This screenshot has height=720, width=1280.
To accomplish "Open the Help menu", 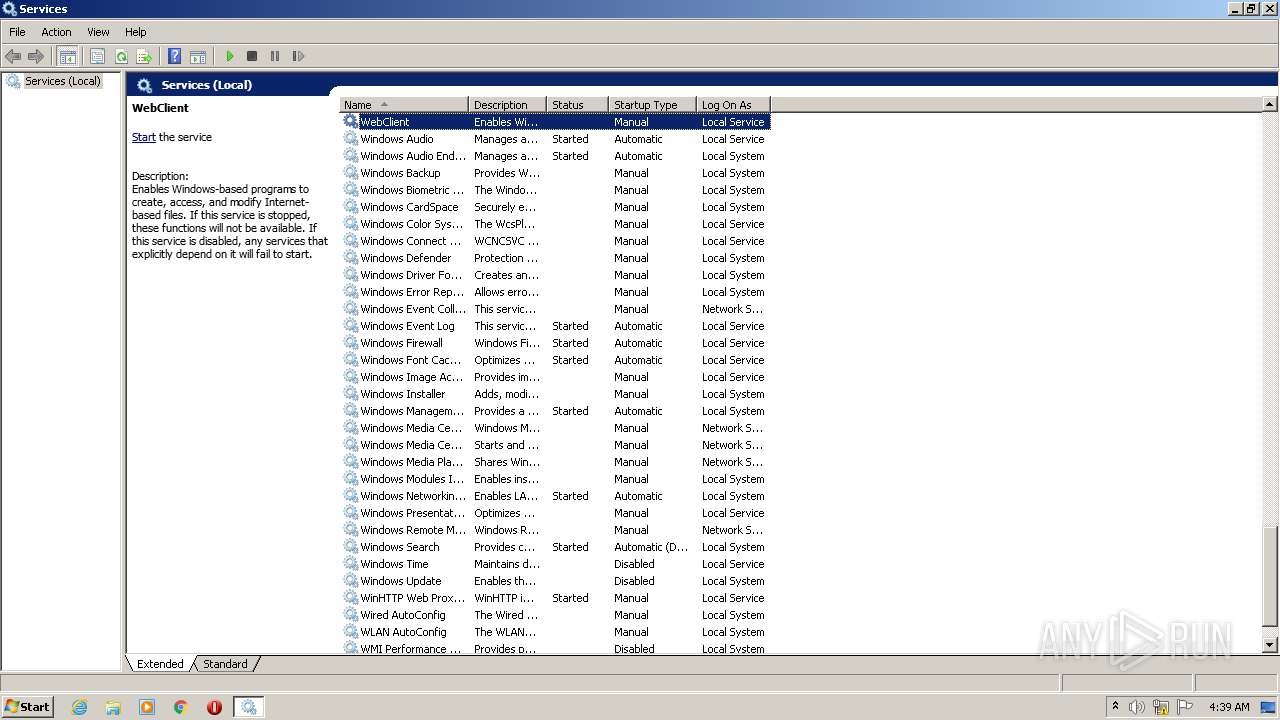I will point(136,32).
